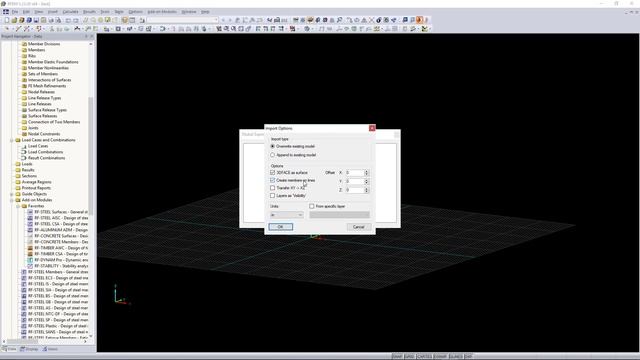Collapse Load Cases and Combinations node
The width and height of the screenshot is (640, 360).
11,140
